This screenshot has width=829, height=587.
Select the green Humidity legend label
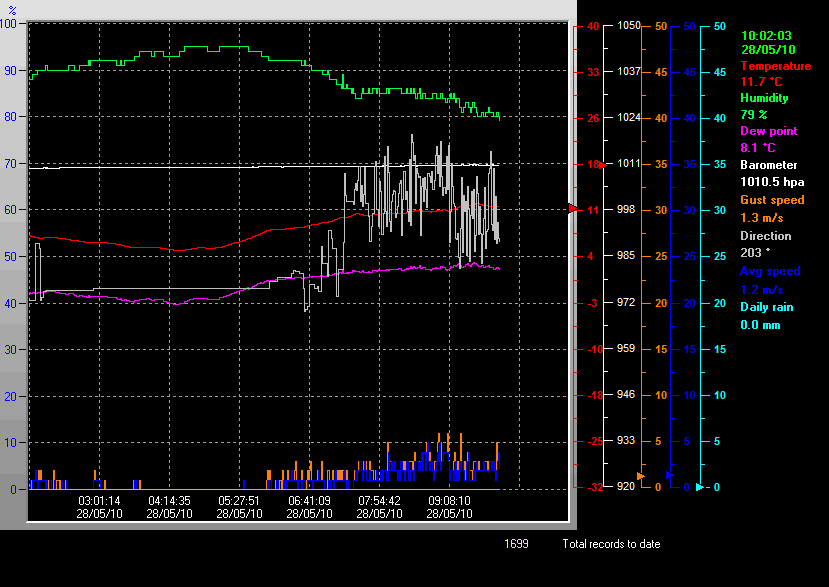764,98
